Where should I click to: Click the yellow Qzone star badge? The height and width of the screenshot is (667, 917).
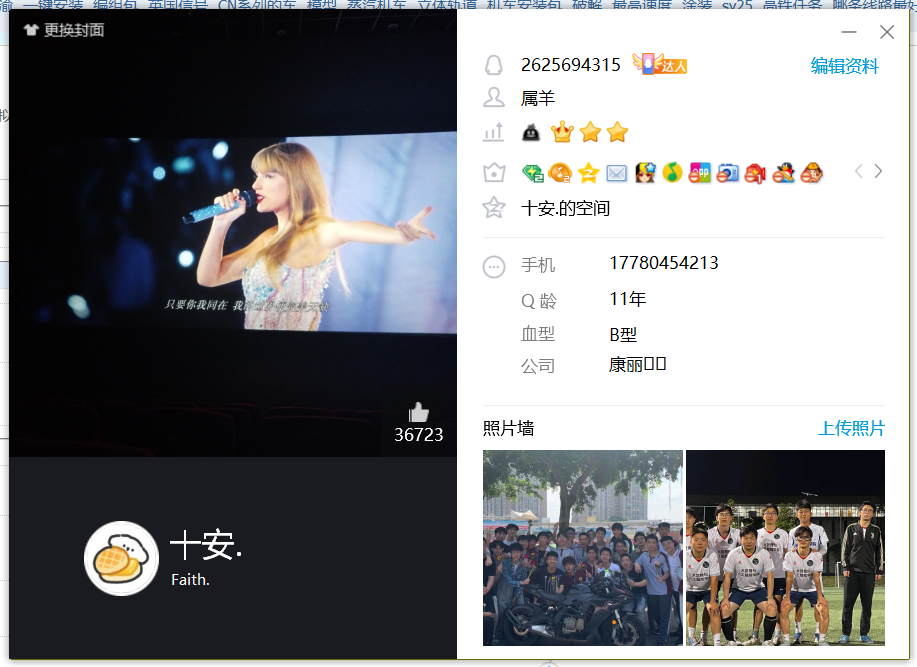588,173
